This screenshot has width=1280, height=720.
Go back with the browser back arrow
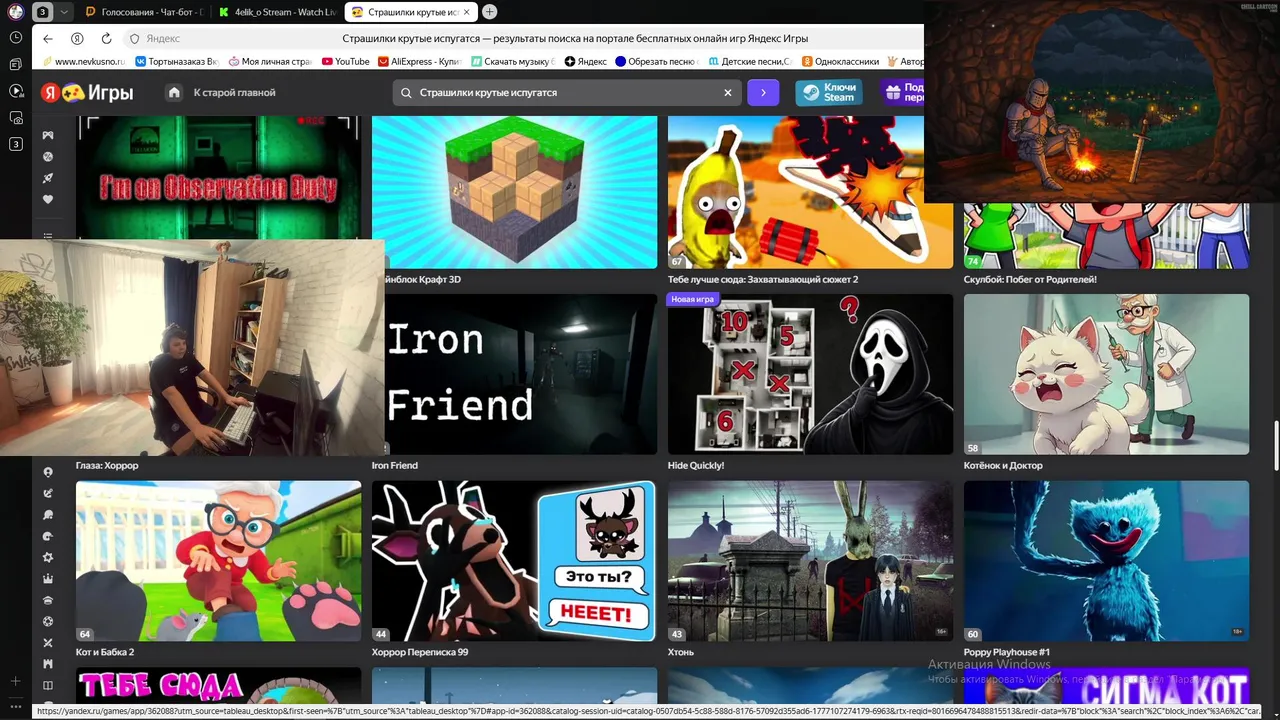pos(47,38)
